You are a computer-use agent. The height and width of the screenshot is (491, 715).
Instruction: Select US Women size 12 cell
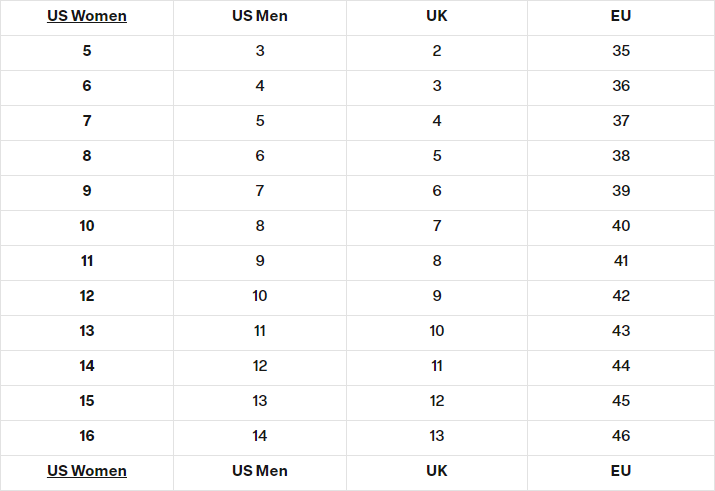(87, 296)
